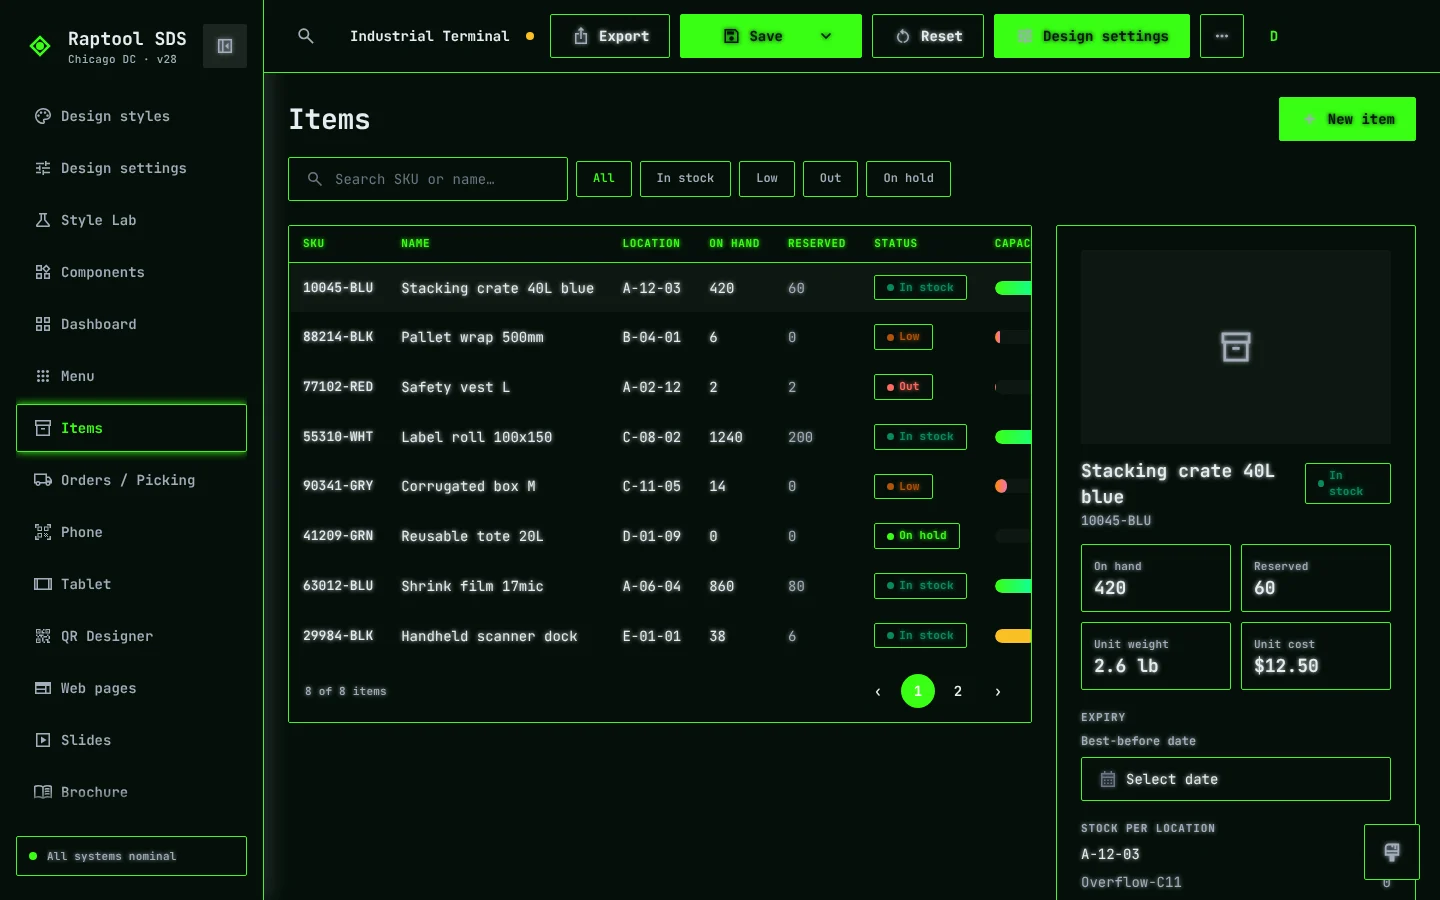Viewport: 1440px width, 900px height.
Task: Collapse the sidebar with the panel icon
Action: point(225,46)
